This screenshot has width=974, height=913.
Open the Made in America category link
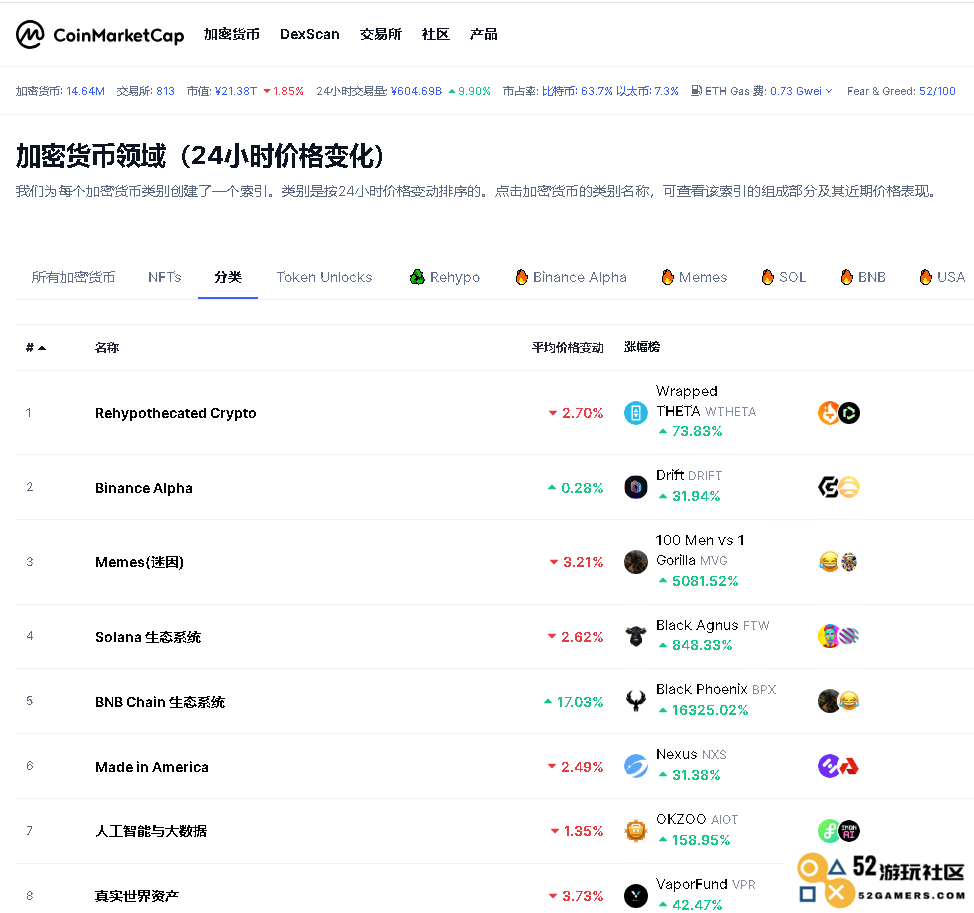152,767
